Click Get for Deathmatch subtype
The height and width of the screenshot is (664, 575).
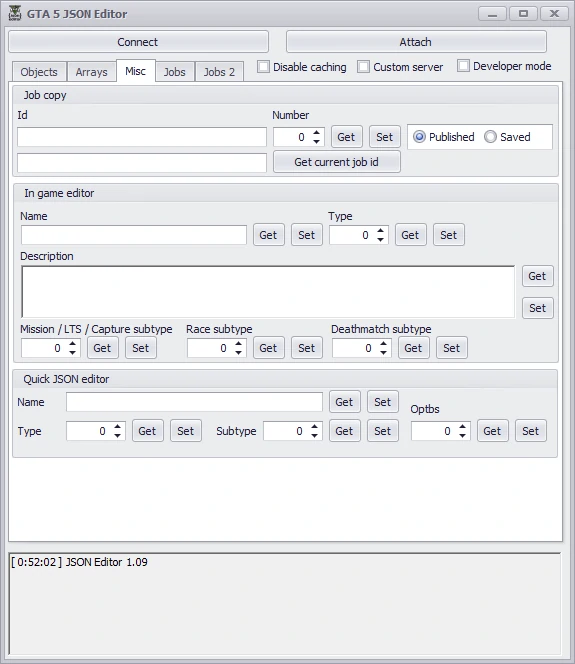coord(413,348)
